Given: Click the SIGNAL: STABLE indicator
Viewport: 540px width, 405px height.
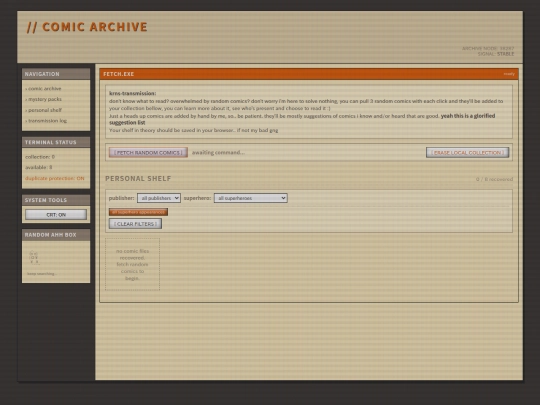Looking at the screenshot, I should tap(496, 54).
